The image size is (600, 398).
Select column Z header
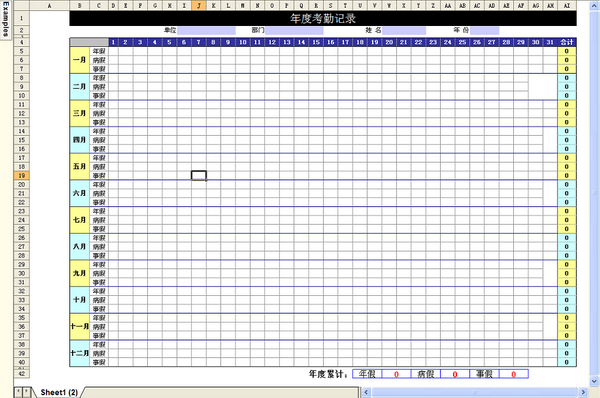coord(433,5)
